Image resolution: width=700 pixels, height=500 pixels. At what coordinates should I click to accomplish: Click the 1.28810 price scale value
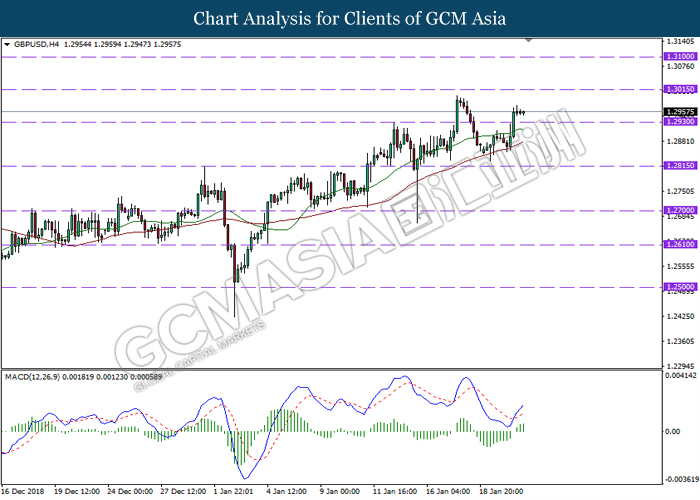pos(681,142)
